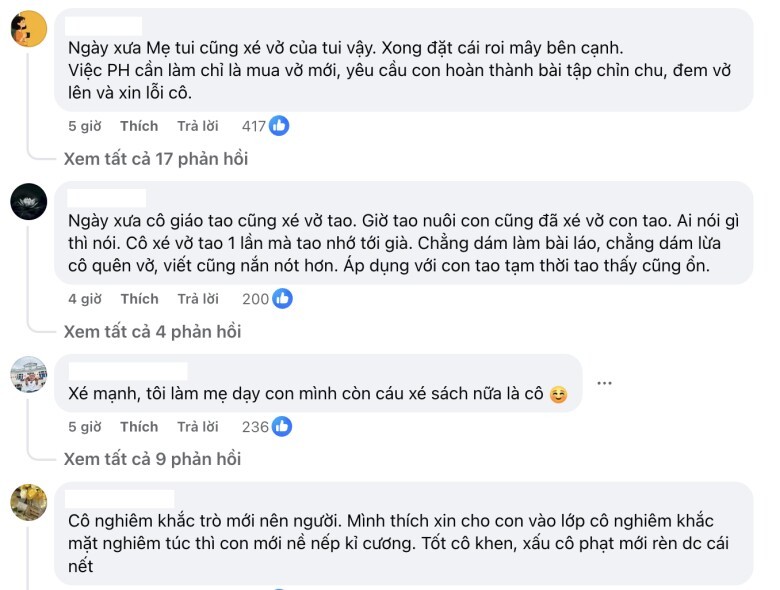This screenshot has height=590, width=780.
Task: Click the '4 giờ' timestamp link
Action: tap(84, 298)
